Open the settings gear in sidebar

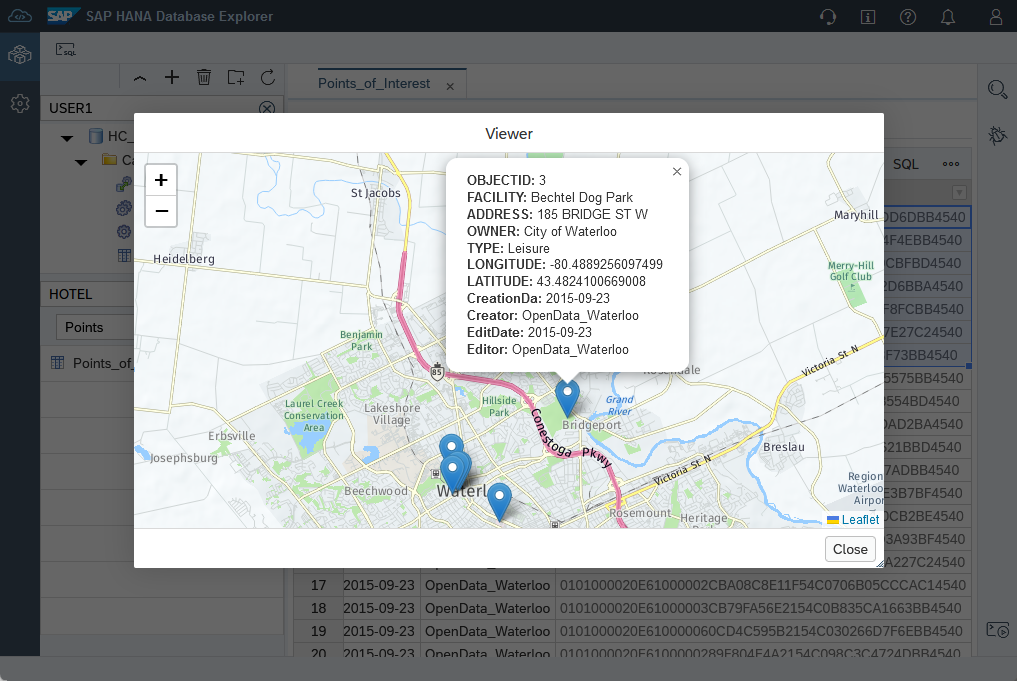pos(19,103)
